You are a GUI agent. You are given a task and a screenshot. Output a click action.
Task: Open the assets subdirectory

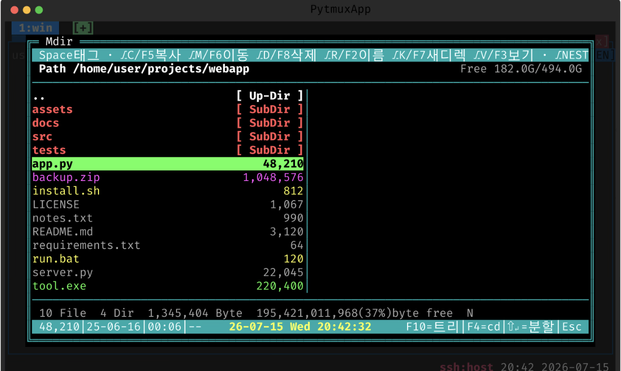click(168, 109)
